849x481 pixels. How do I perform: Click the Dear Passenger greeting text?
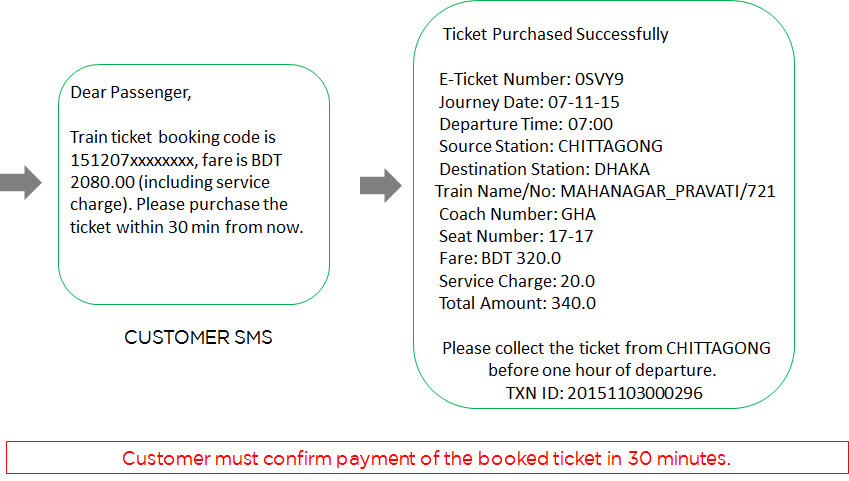point(130,93)
